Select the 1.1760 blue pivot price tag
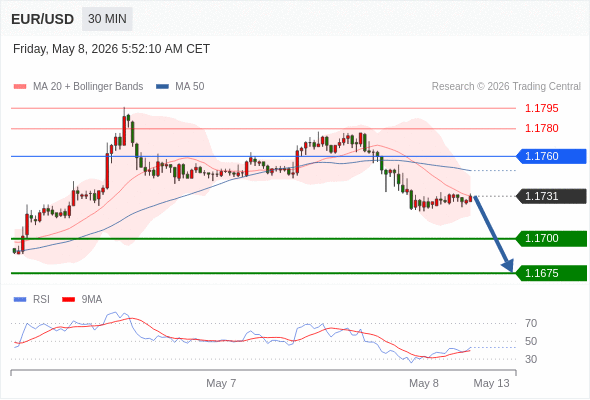Viewport: 590px width, 400px height. 551,156
